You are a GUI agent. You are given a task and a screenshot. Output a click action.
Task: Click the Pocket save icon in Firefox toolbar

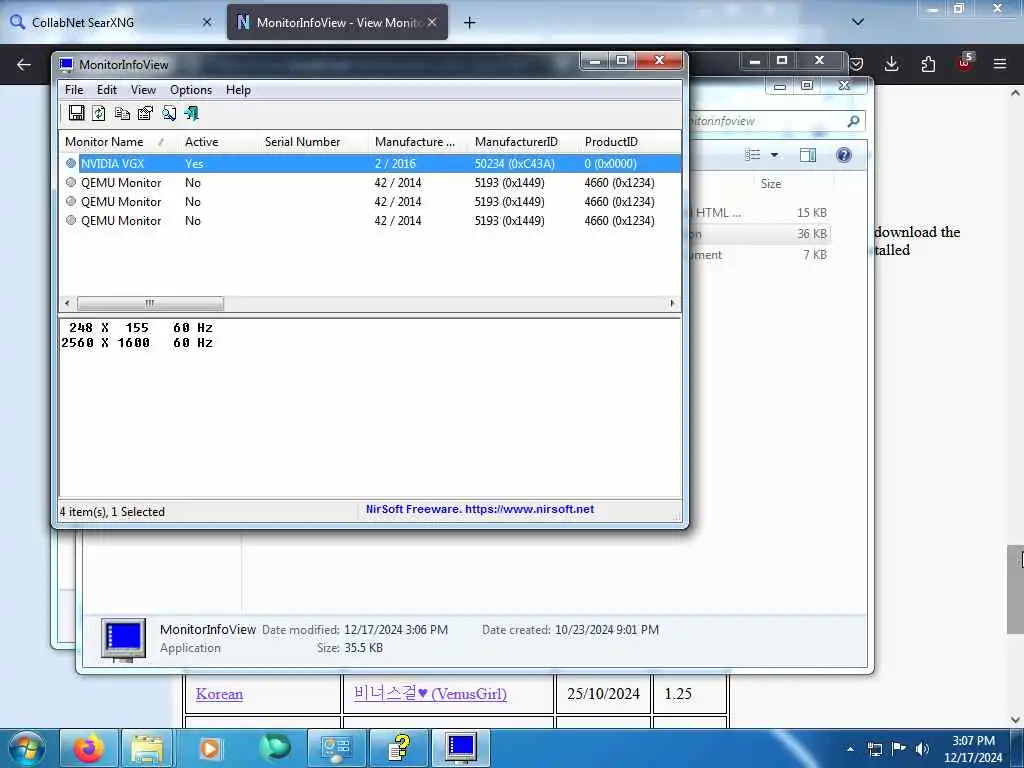pos(857,64)
